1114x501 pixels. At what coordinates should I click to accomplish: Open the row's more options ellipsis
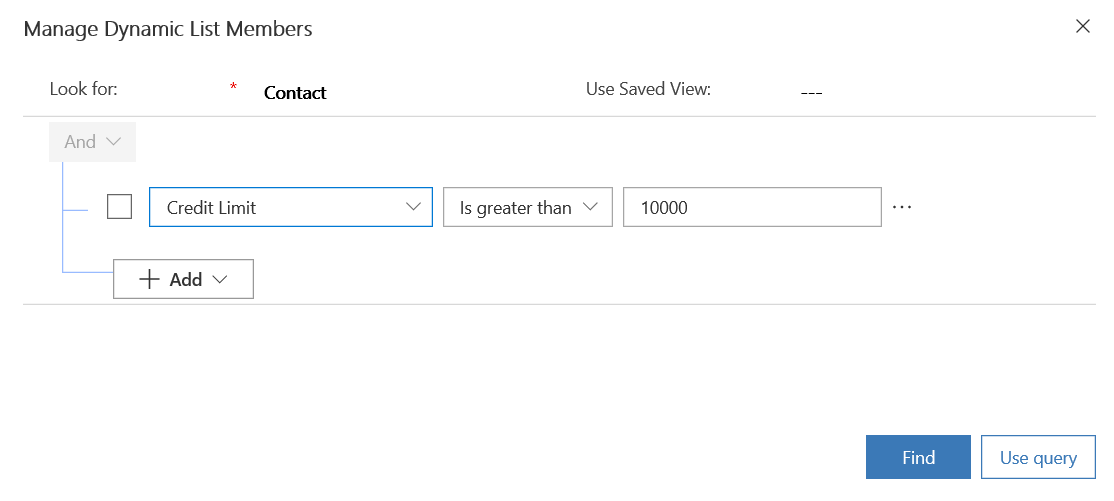902,207
